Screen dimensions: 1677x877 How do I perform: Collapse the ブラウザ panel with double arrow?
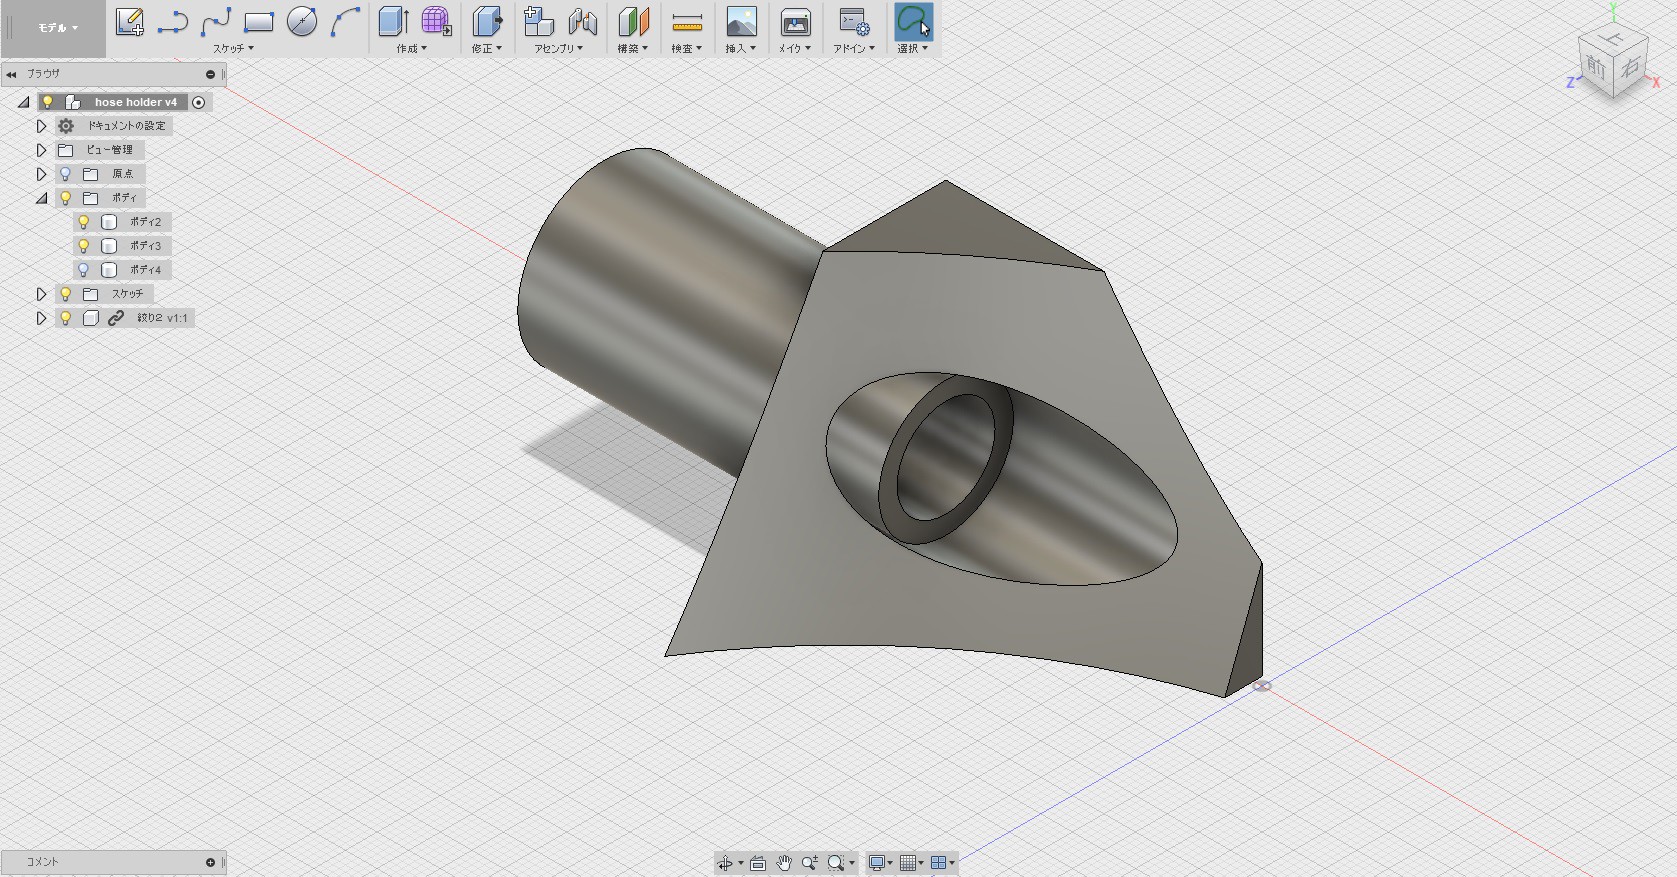click(11, 74)
